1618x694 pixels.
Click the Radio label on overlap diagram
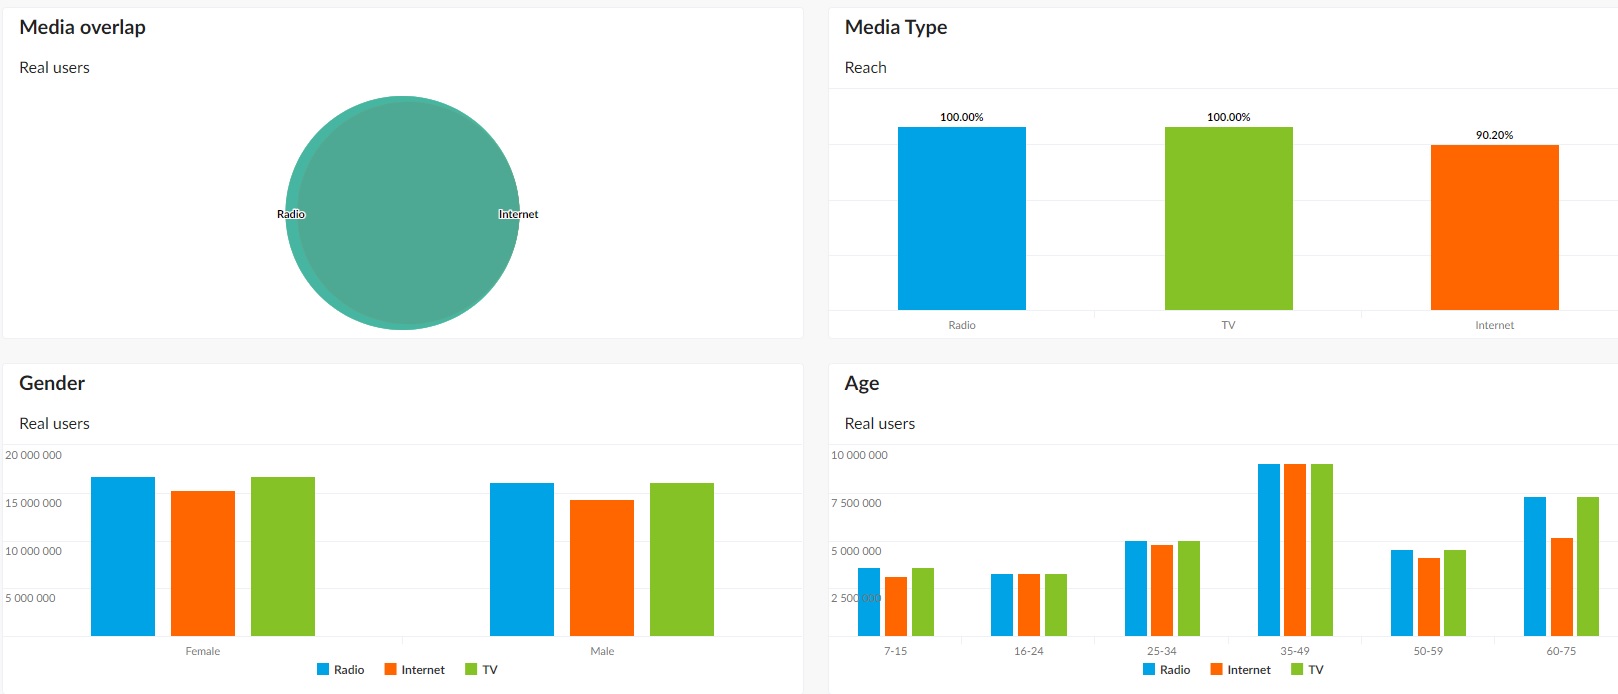click(x=291, y=214)
